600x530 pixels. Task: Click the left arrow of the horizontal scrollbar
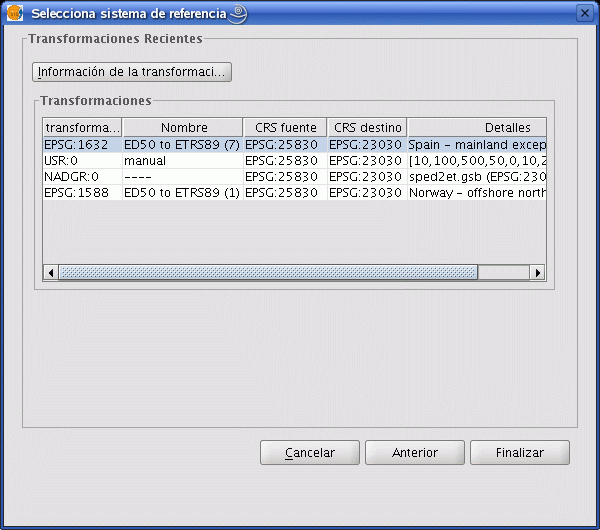click(51, 273)
